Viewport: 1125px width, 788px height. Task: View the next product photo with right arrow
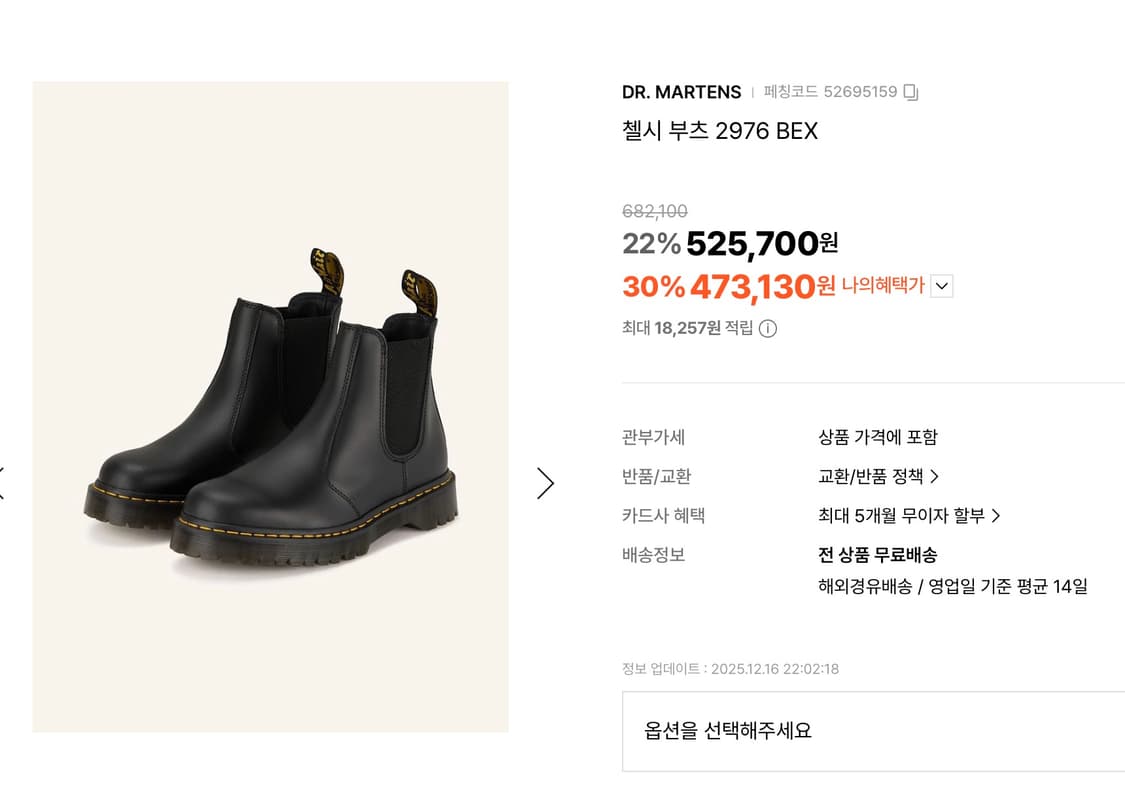[545, 483]
